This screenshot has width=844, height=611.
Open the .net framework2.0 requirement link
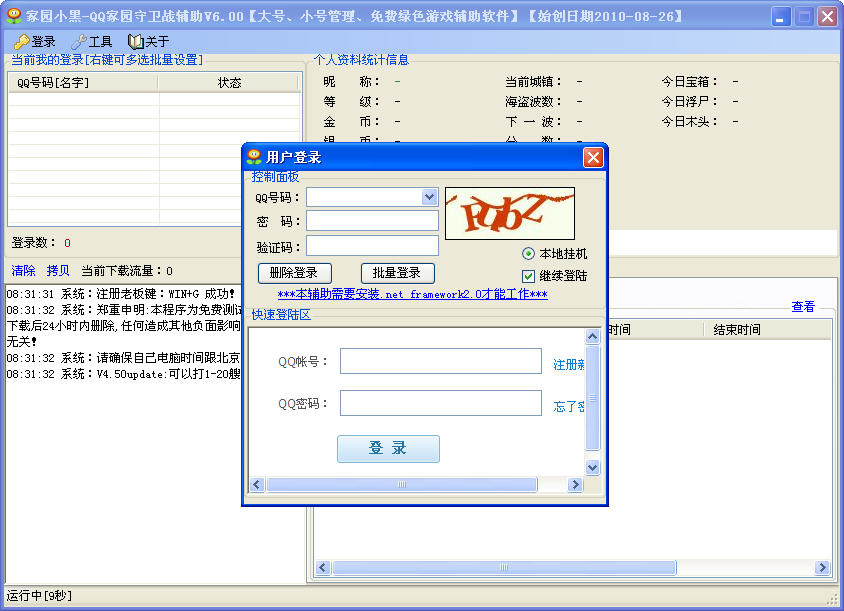412,294
